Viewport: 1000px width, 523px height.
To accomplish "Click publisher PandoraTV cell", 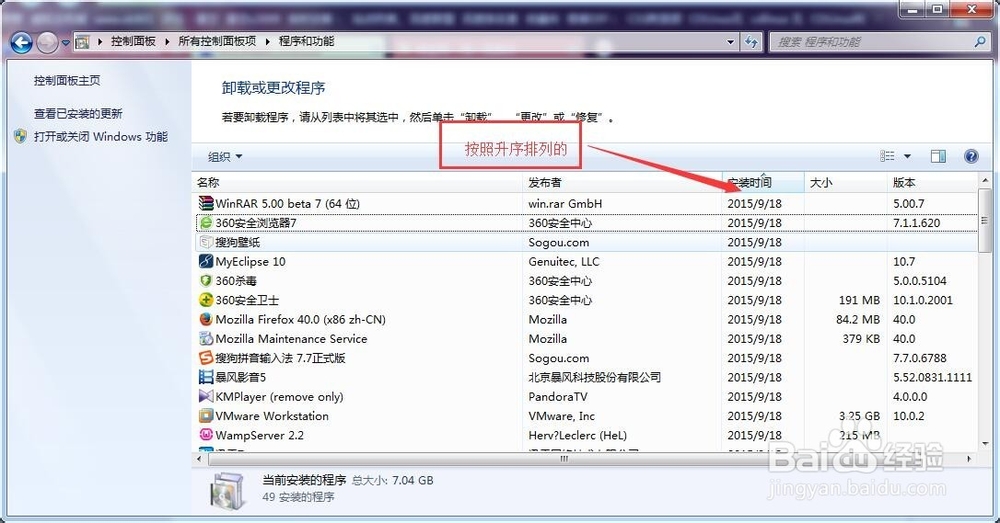I will [x=558, y=396].
